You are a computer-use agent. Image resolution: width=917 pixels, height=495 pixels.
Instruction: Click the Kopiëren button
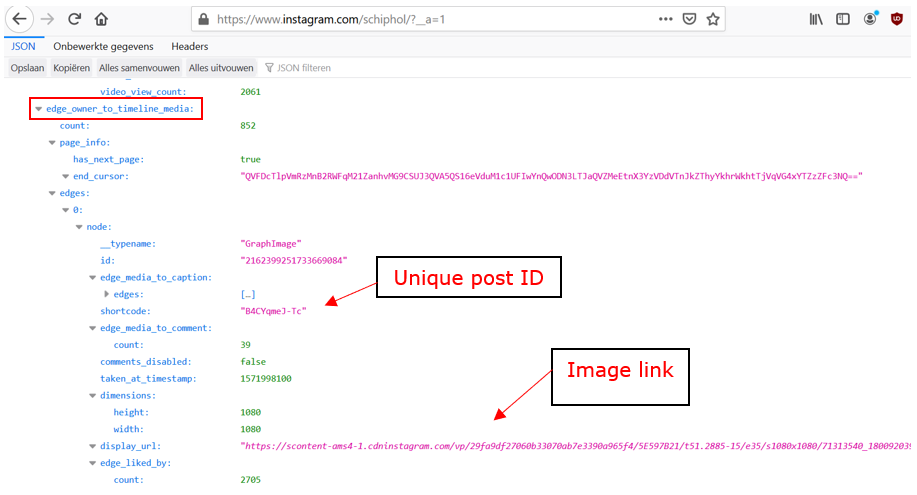point(71,68)
